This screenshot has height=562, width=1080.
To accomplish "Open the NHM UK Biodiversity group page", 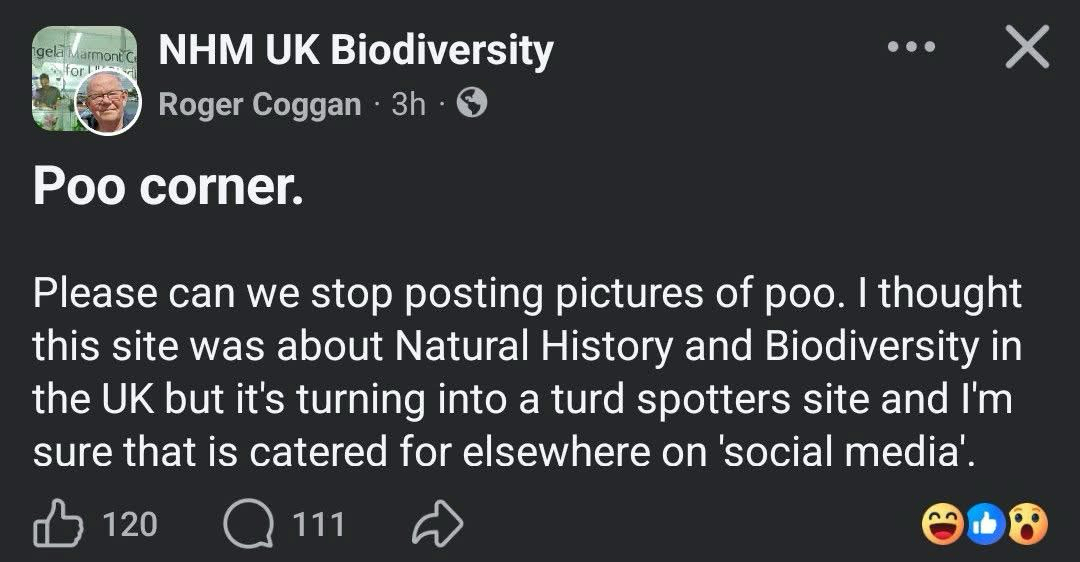I will click(355, 50).
